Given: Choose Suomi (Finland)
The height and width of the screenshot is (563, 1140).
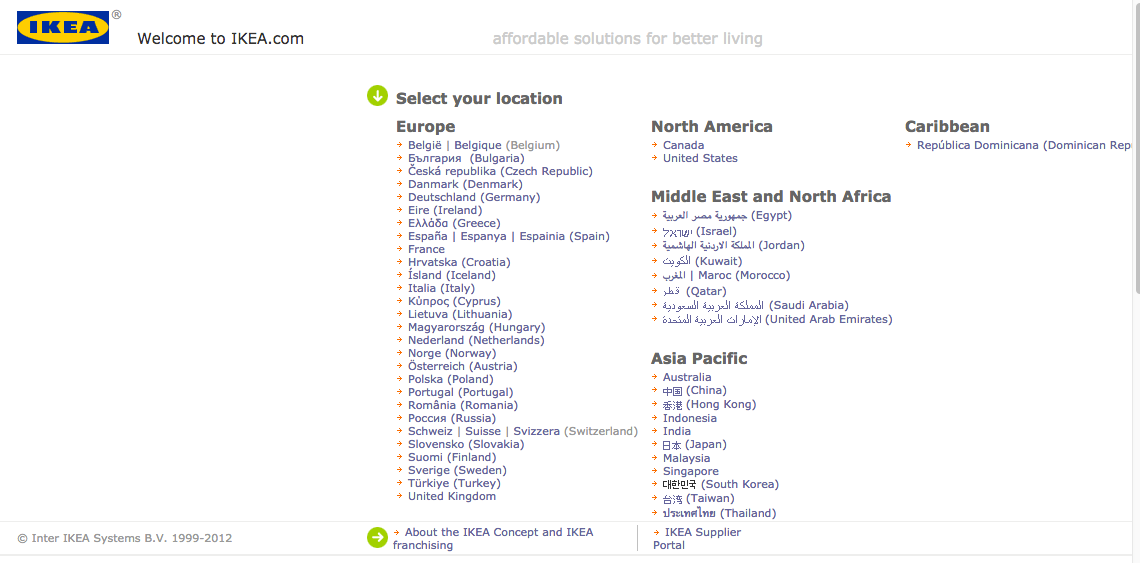Looking at the screenshot, I should point(452,458).
